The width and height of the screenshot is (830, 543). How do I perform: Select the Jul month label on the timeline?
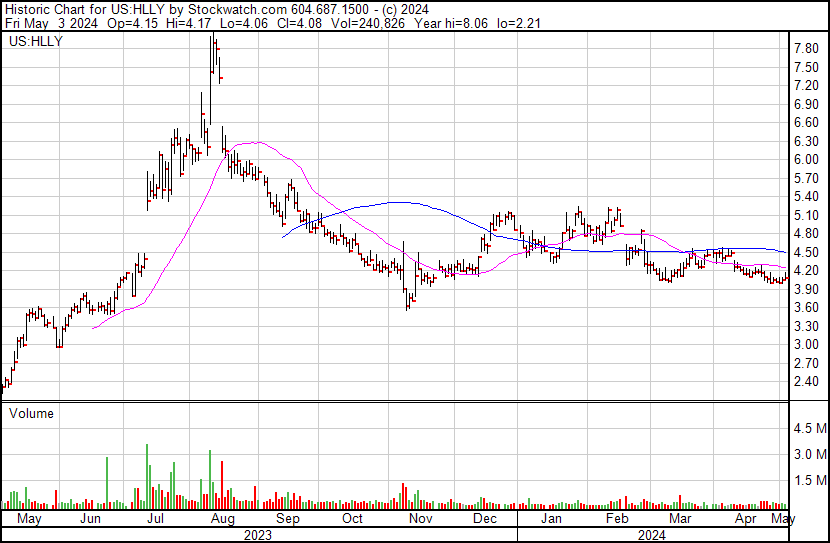coord(156,520)
